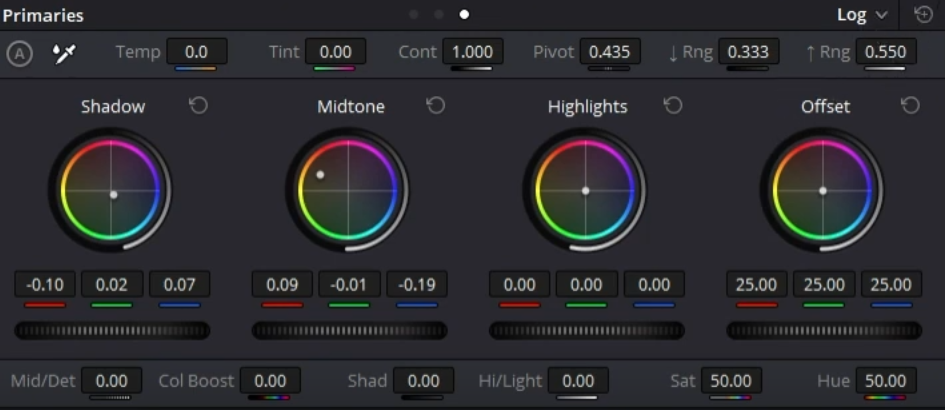Reset the Offset color wheel
Screen dimensions: 945x410
tap(910, 106)
